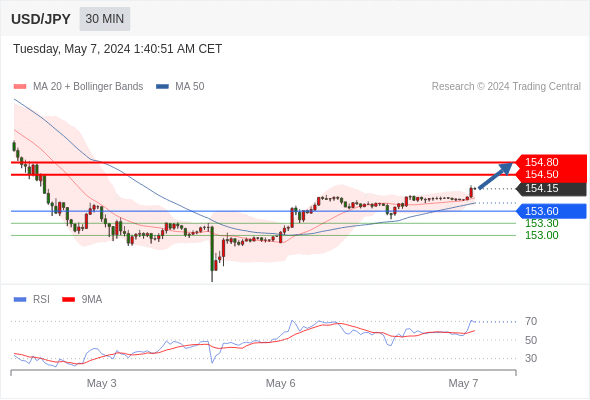Click the 9MA red legend swatch
The height and width of the screenshot is (400, 590).
point(68,300)
